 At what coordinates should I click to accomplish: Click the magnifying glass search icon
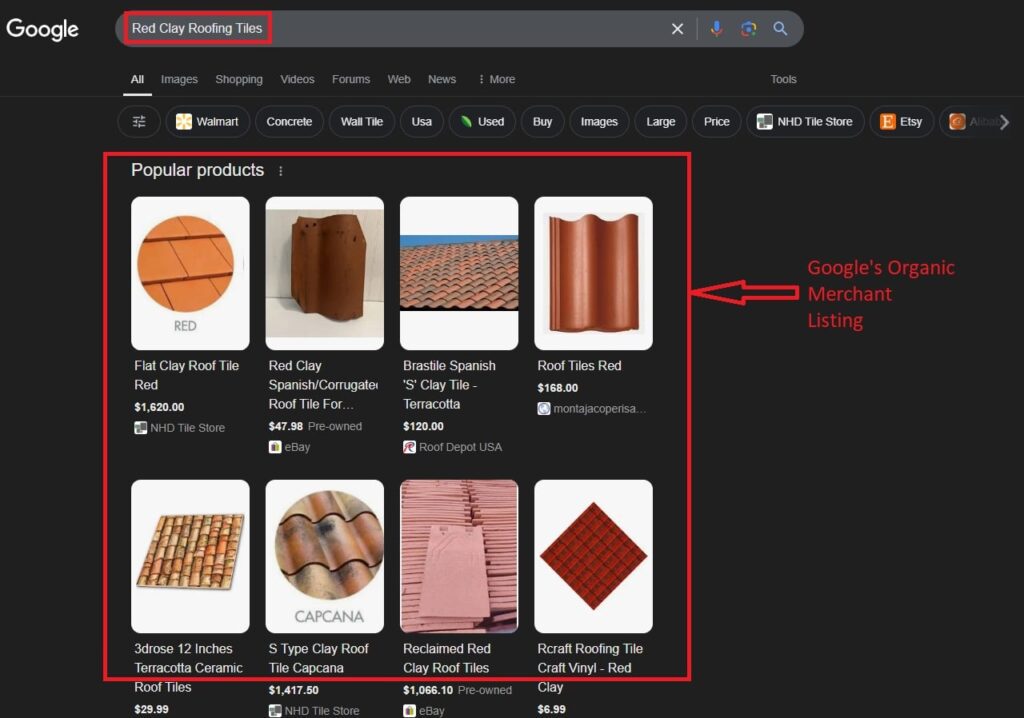(x=780, y=29)
